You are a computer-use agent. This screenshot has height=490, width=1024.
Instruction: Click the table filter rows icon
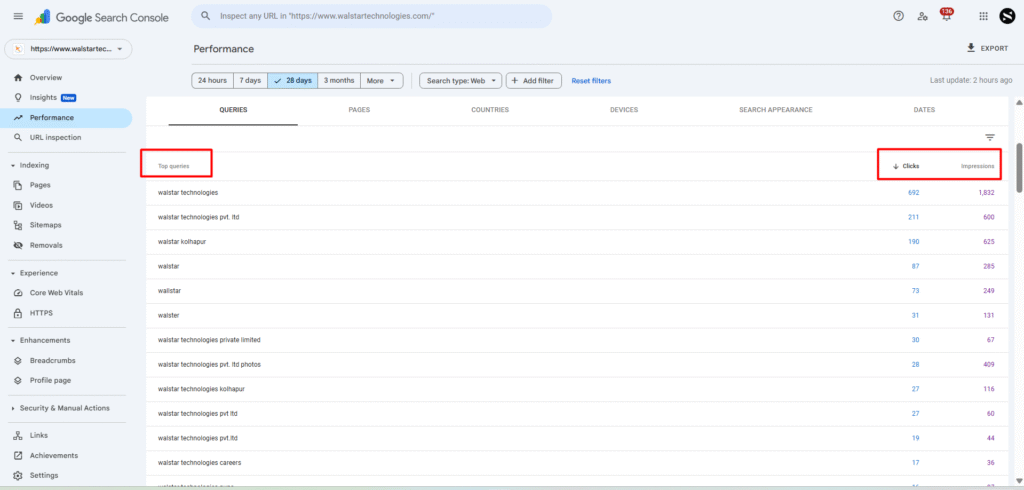tap(990, 137)
